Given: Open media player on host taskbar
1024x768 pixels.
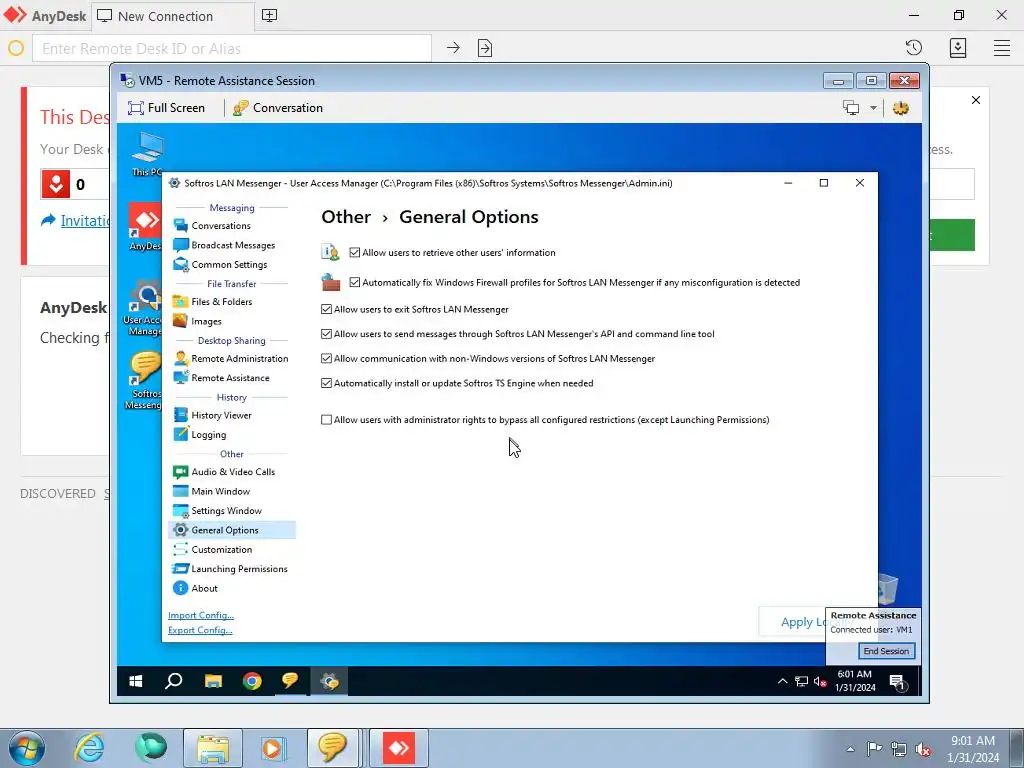Looking at the screenshot, I should [x=273, y=748].
